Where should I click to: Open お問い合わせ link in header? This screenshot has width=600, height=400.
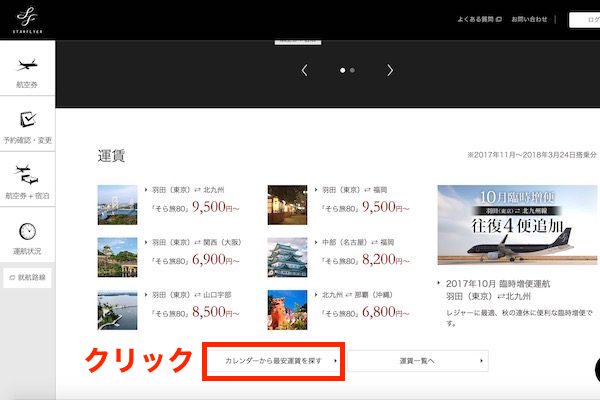(x=529, y=19)
